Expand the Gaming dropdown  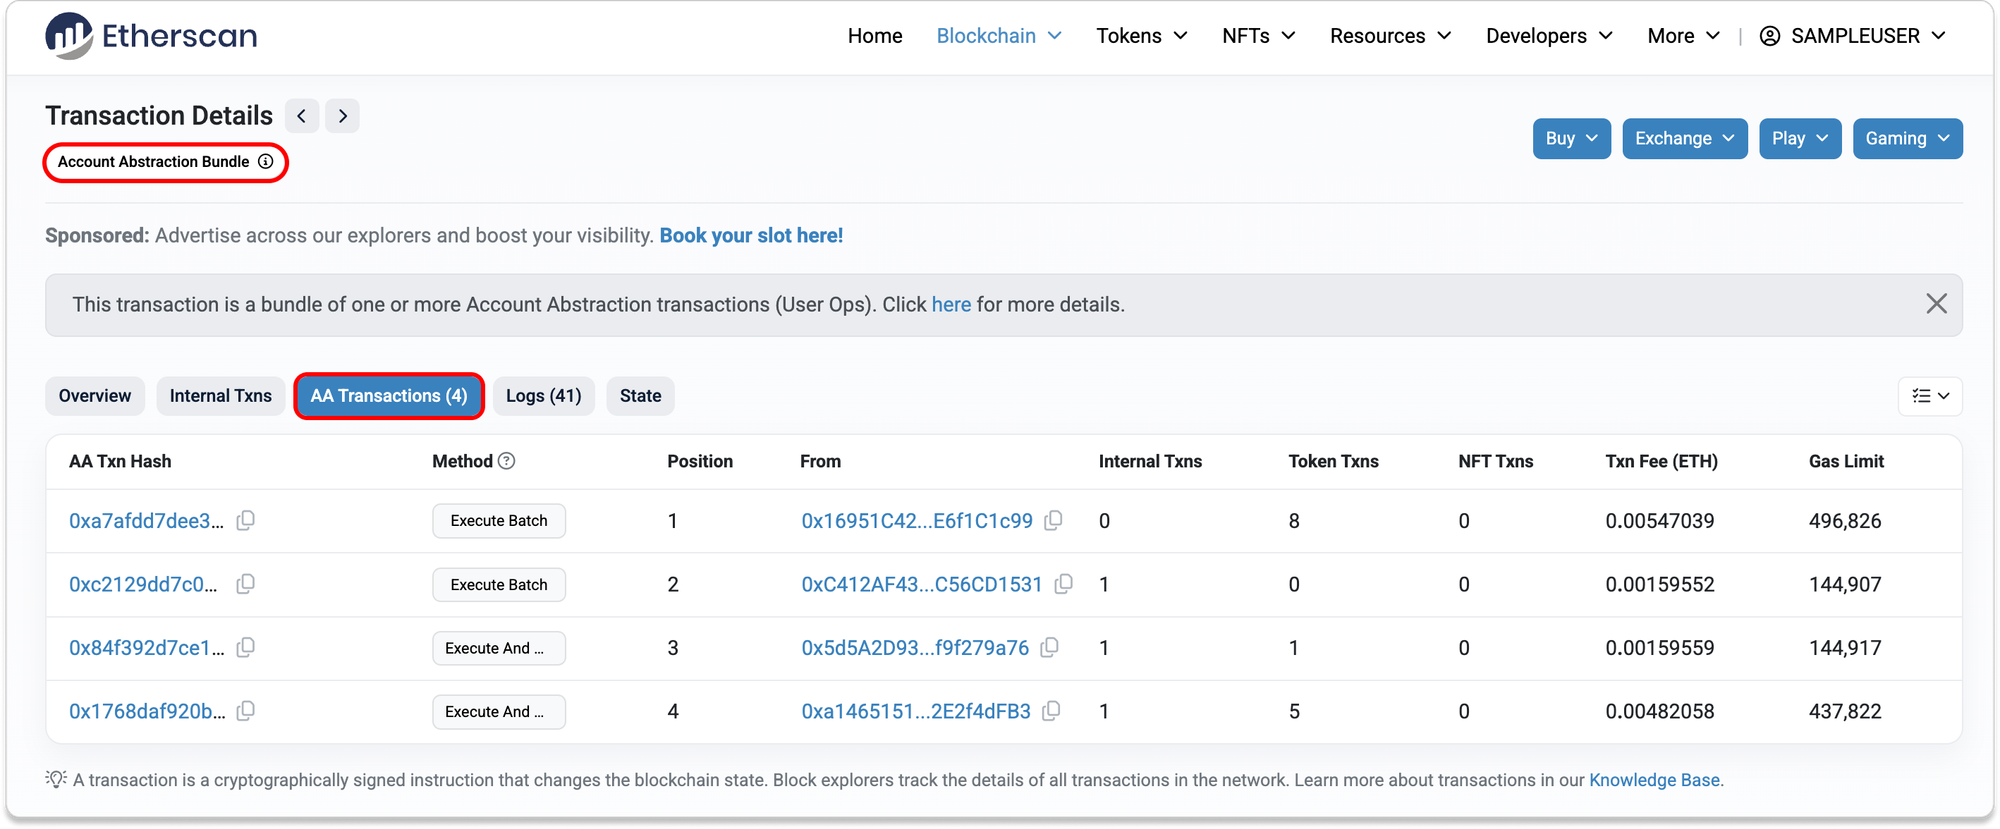(1907, 139)
